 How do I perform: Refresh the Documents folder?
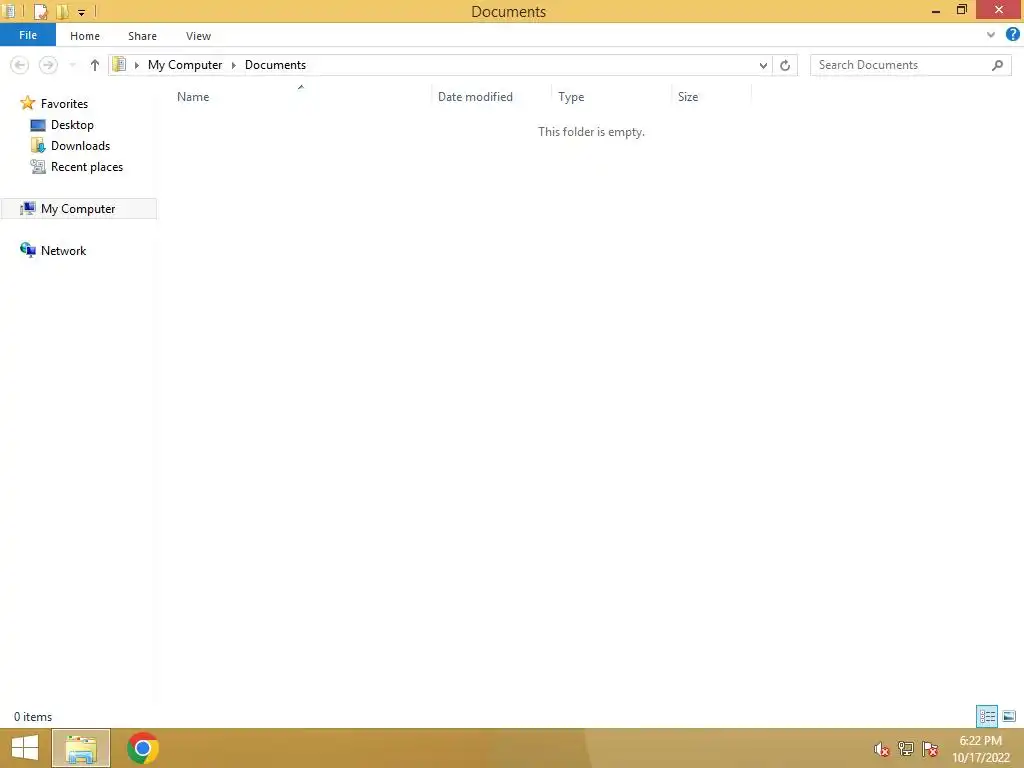[x=785, y=65]
